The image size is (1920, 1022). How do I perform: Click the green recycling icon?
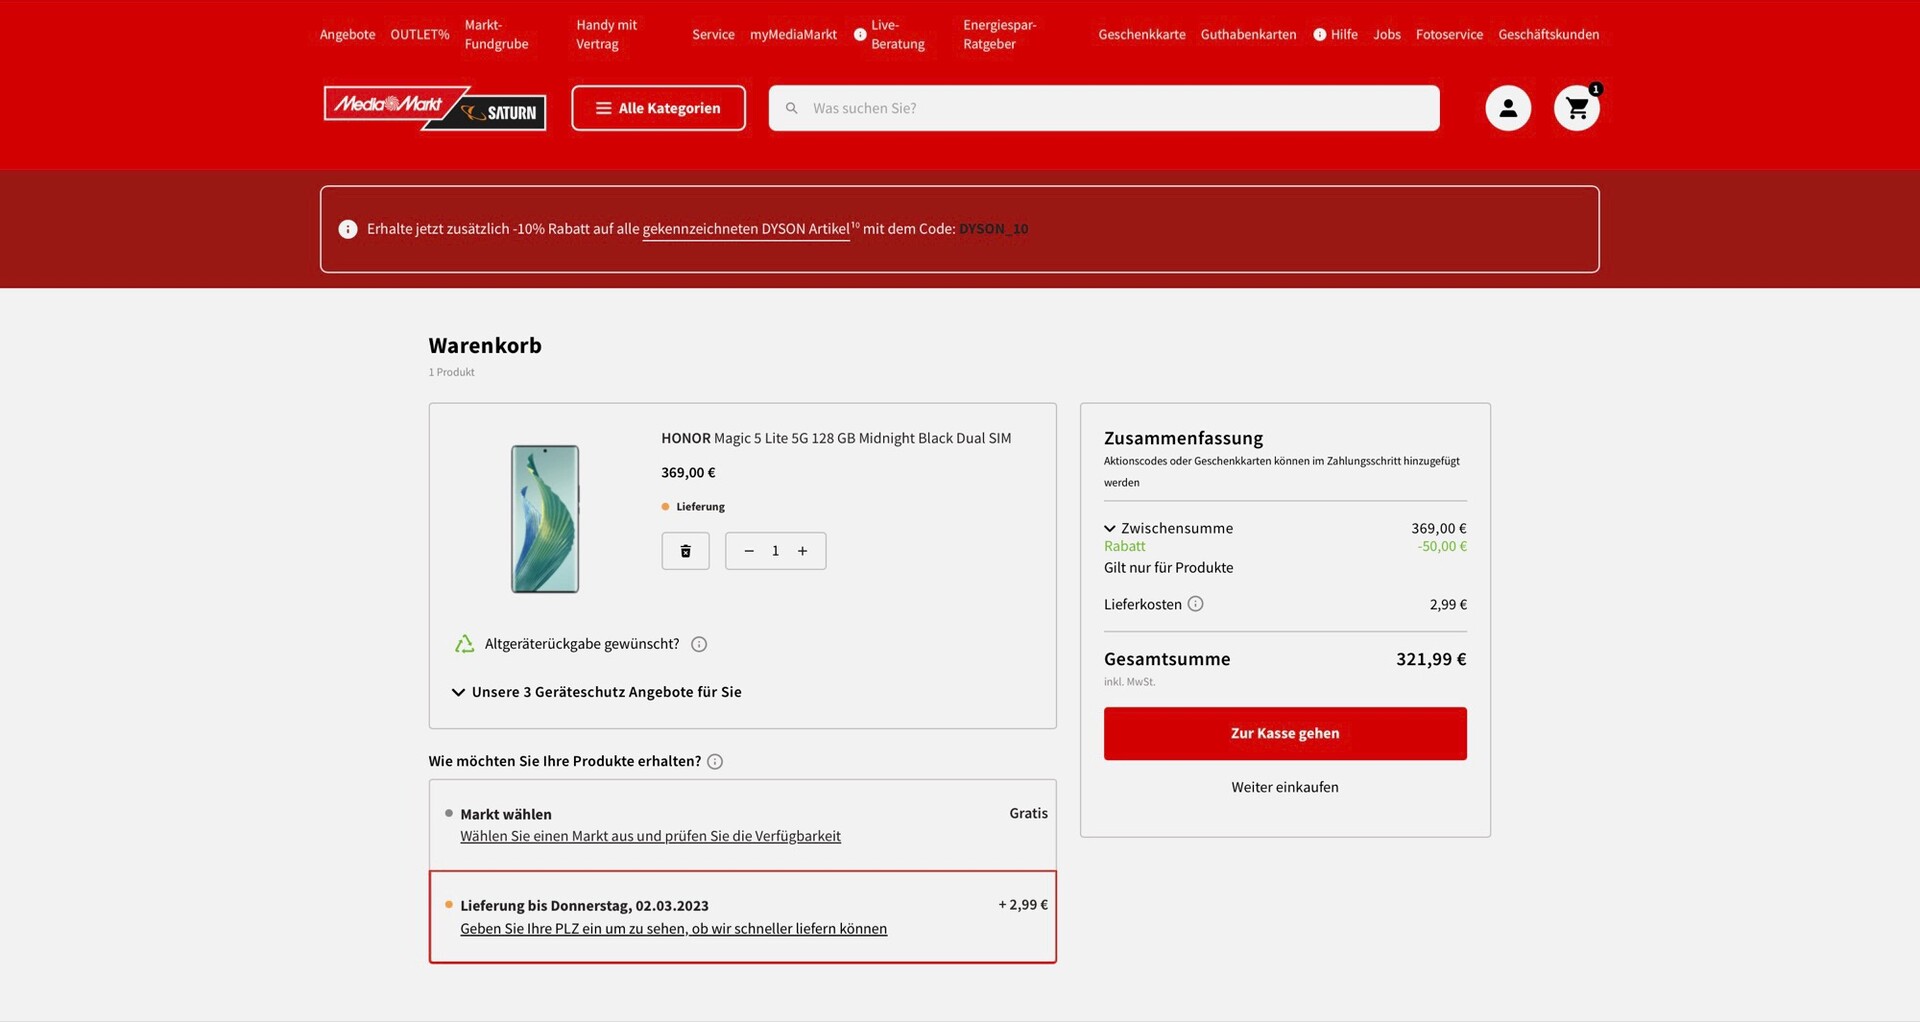coord(464,644)
